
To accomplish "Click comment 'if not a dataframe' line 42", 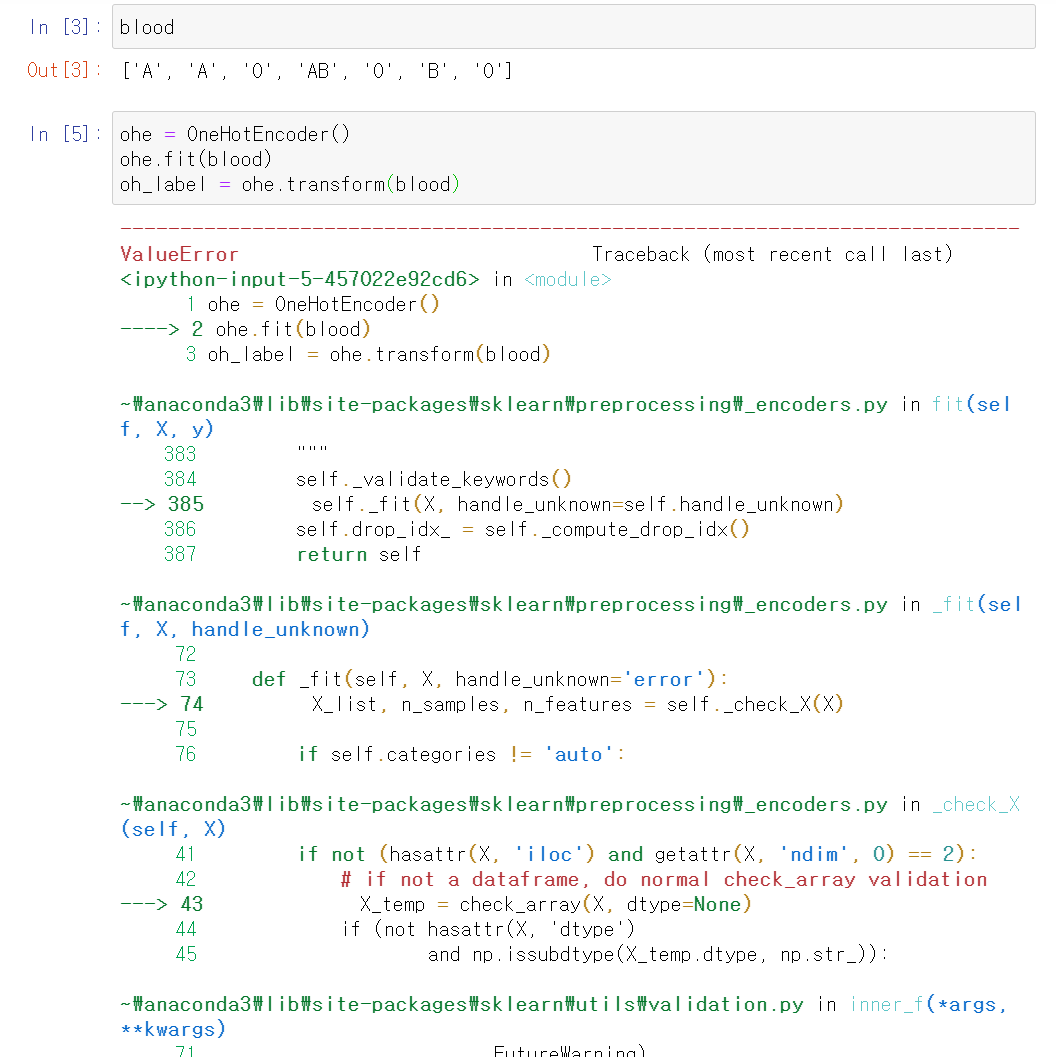I will pos(664,879).
